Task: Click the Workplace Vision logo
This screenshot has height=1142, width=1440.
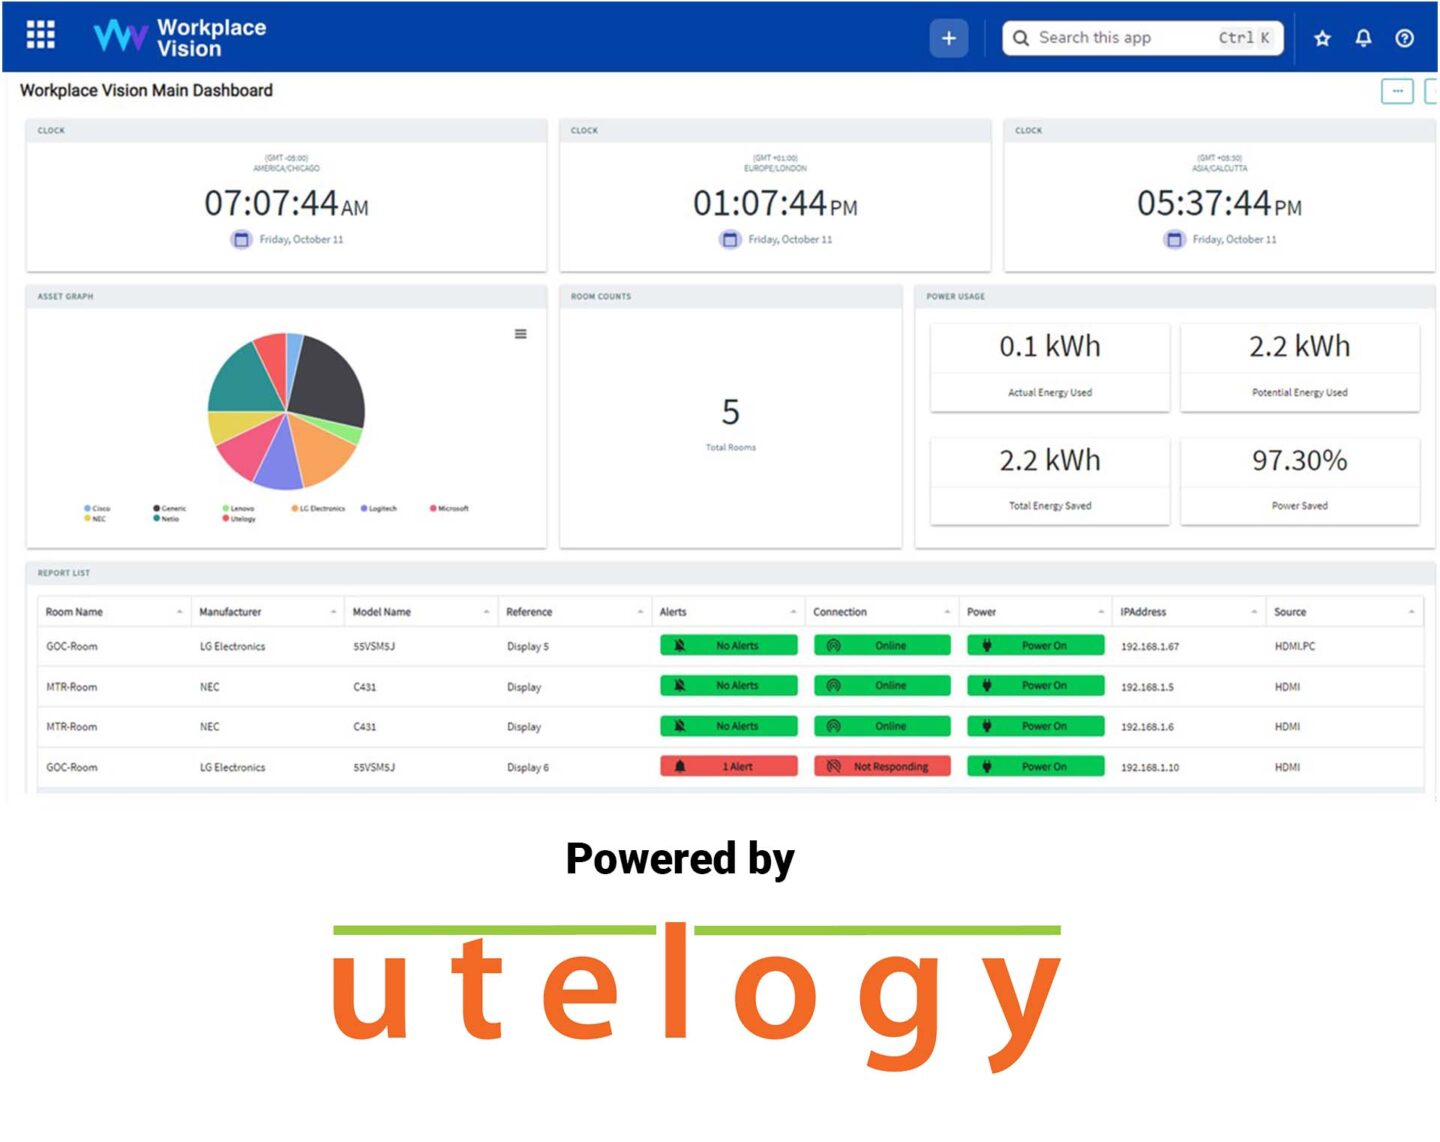Action: point(180,37)
